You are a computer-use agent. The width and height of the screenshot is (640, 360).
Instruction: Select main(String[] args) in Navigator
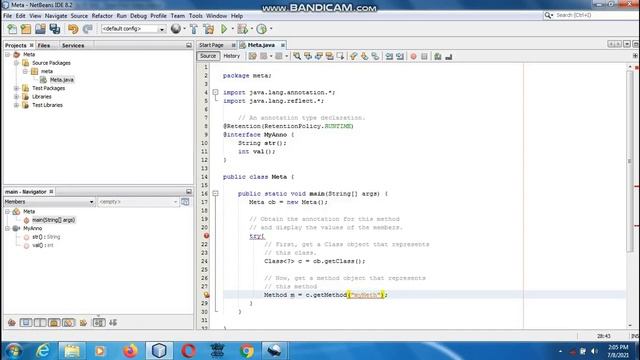pyautogui.click(x=53, y=220)
